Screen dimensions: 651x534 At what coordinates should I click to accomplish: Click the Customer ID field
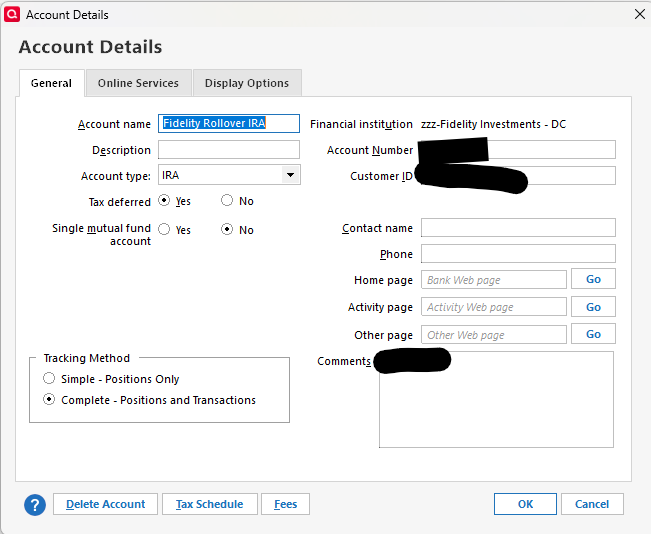[x=518, y=176]
